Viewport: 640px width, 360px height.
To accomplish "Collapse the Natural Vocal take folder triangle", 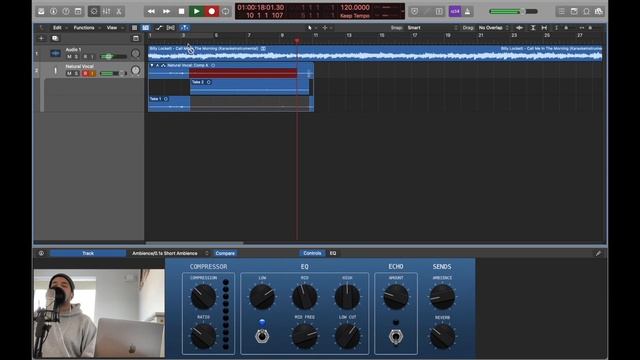I will coord(152,65).
